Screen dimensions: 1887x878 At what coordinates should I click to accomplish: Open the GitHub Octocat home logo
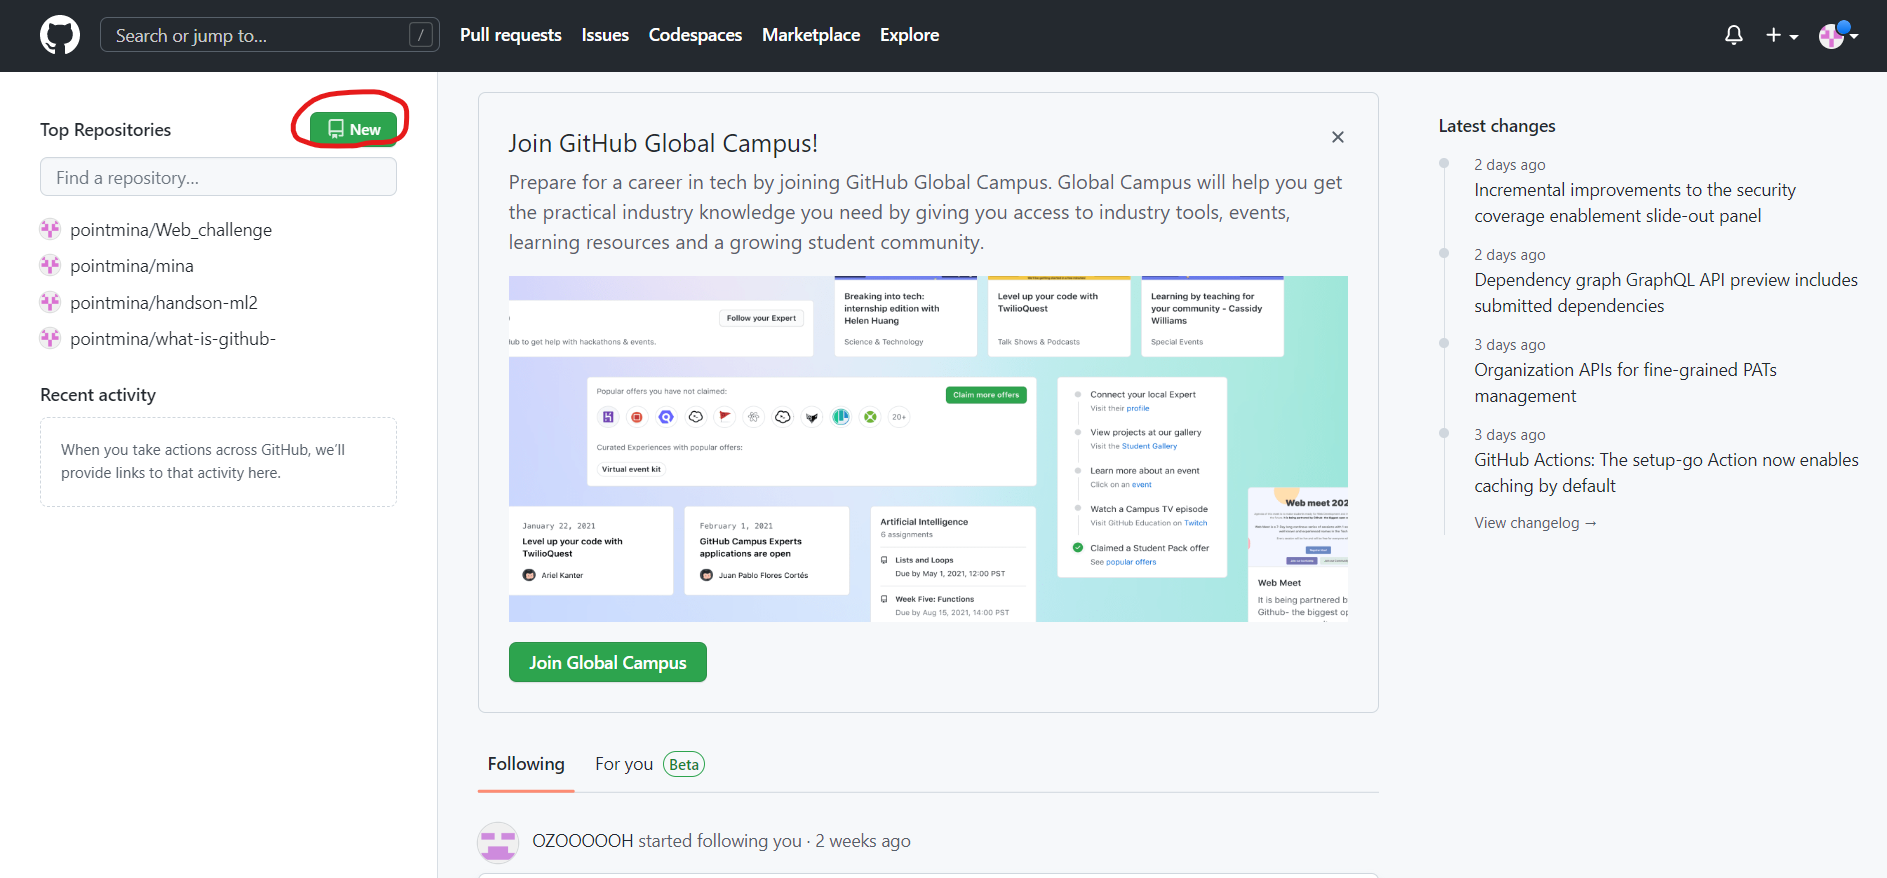coord(60,35)
